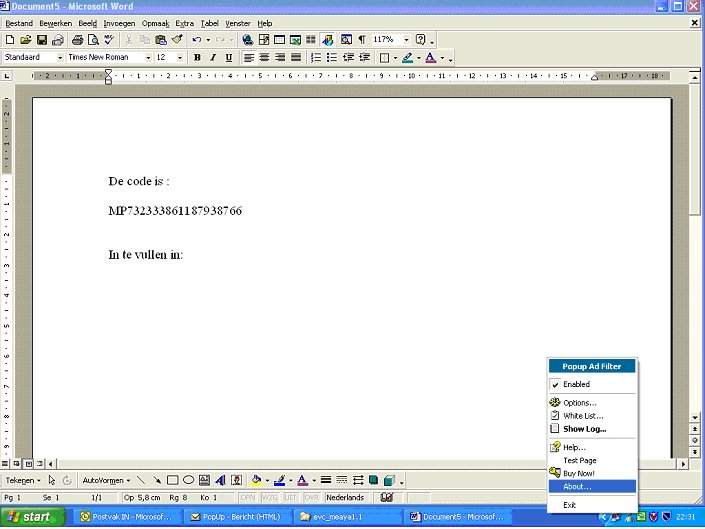
Task: Open the Invoegen menu
Action: 120,23
